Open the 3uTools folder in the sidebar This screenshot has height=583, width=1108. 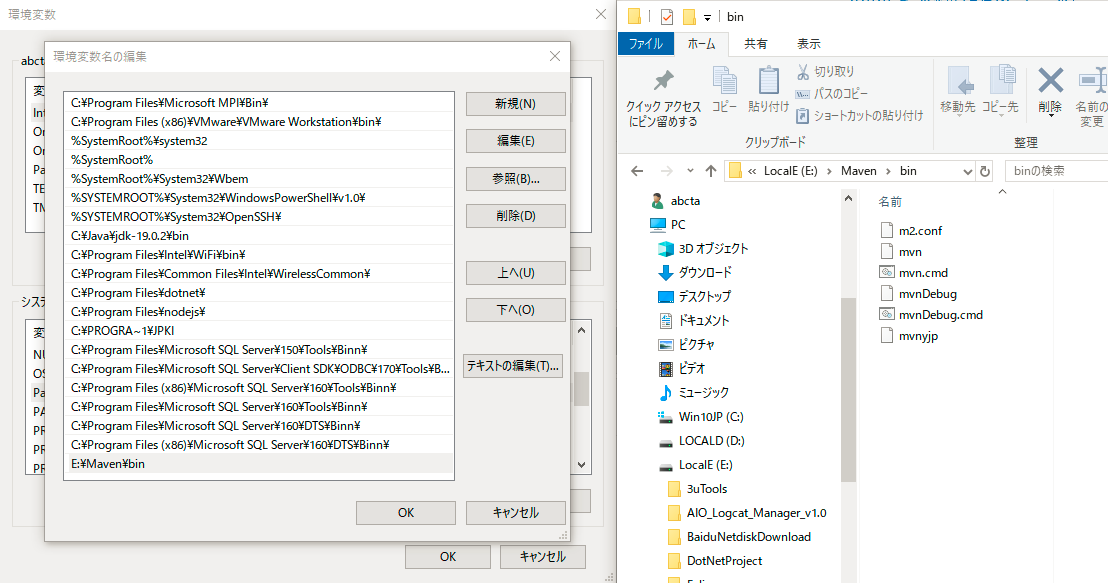tap(697, 489)
